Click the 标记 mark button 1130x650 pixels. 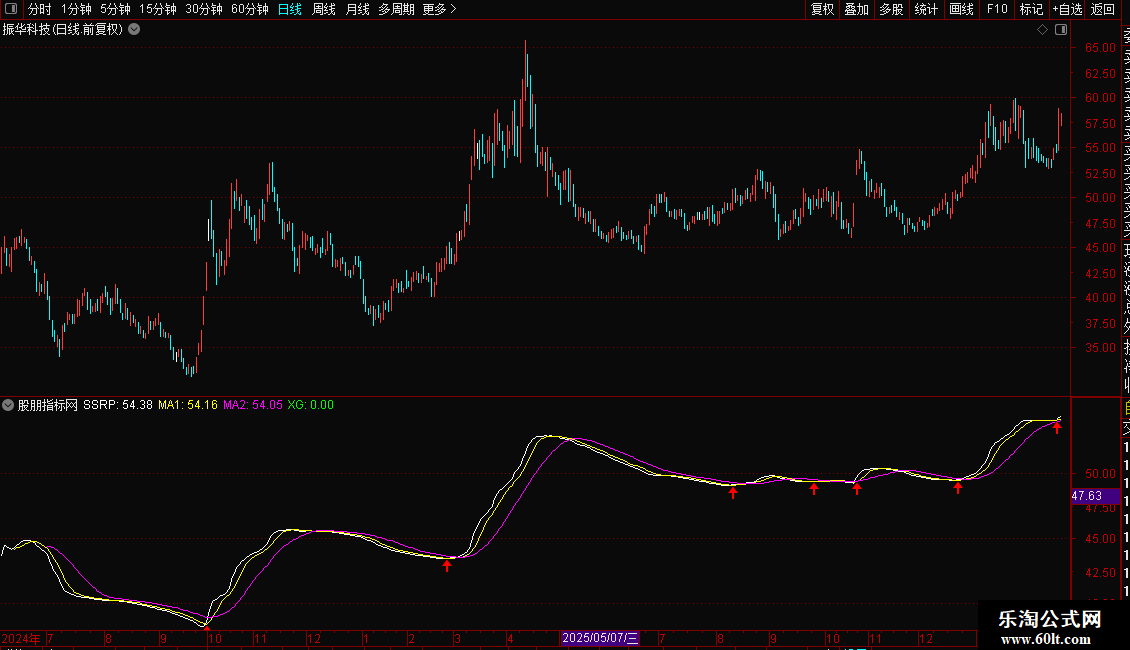click(1031, 9)
